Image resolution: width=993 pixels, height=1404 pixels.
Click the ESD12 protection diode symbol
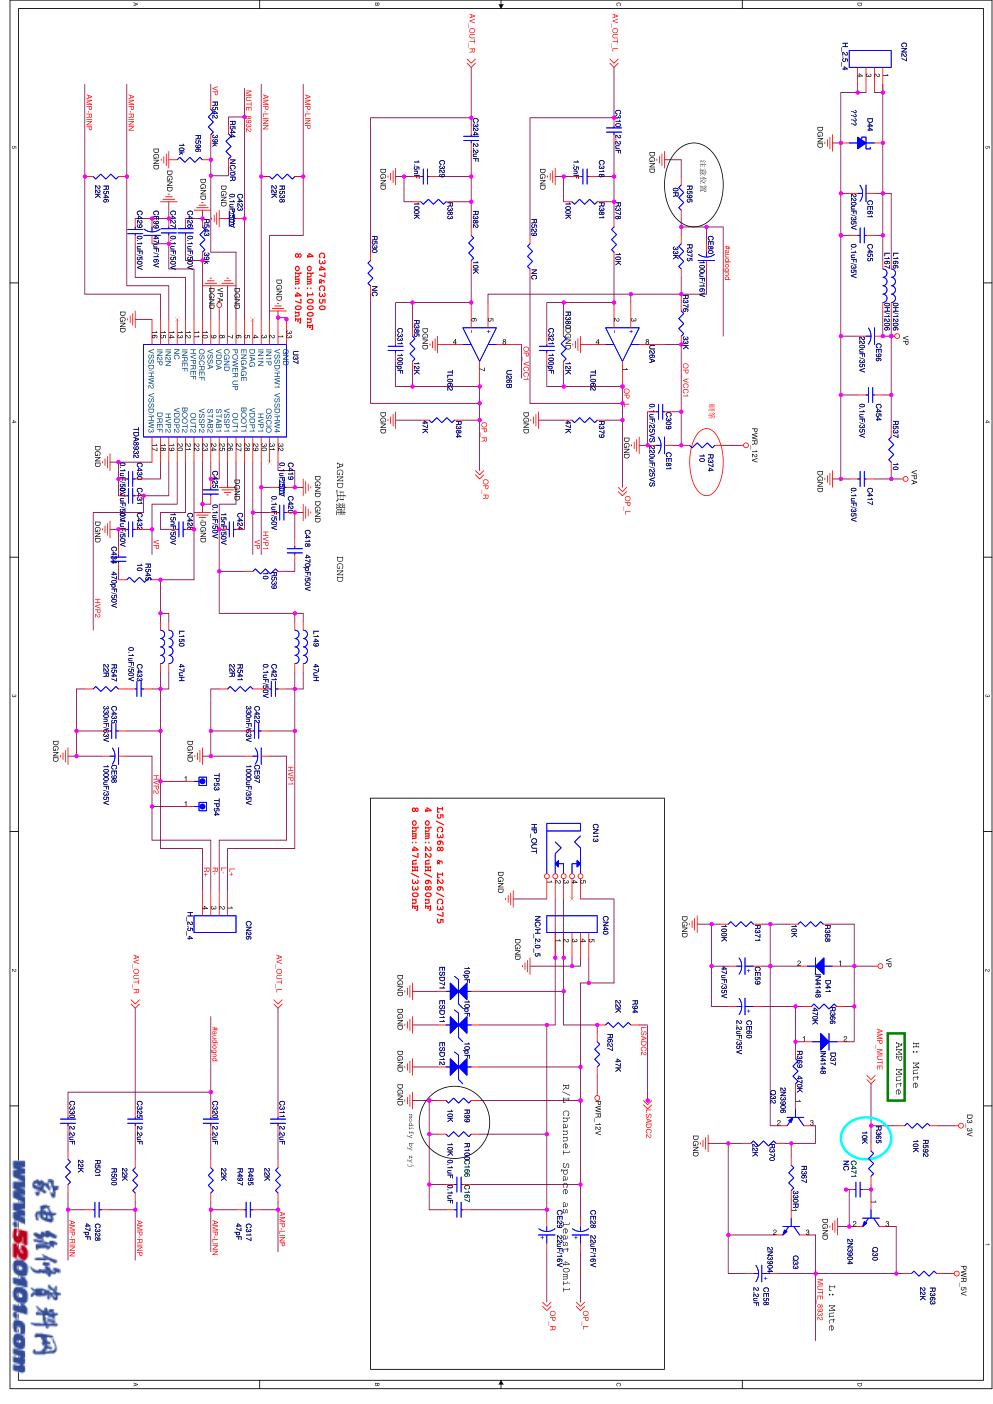[458, 1067]
